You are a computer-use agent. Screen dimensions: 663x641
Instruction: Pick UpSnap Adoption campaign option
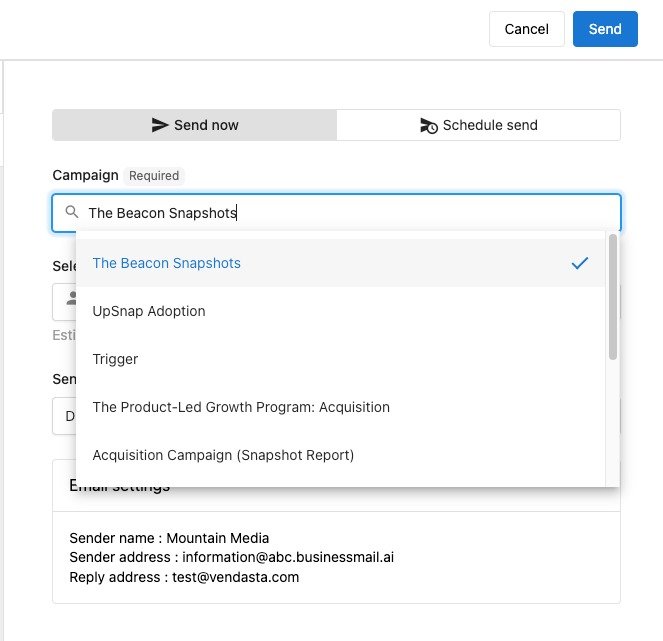[149, 311]
